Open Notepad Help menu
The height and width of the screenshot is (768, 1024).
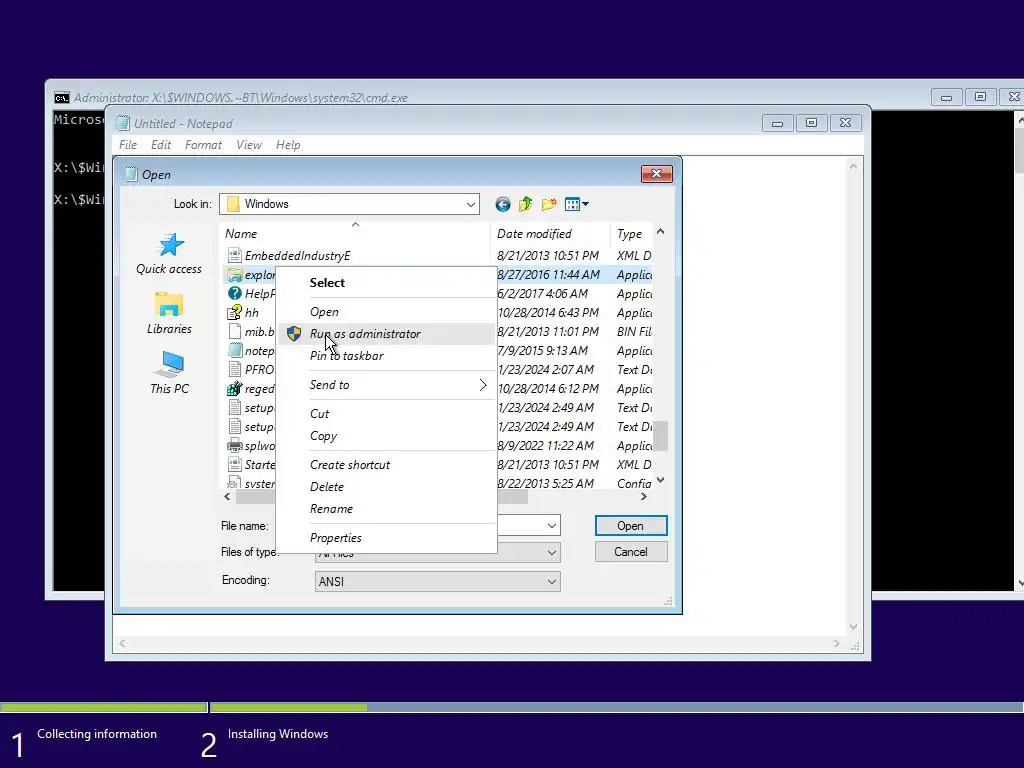point(288,145)
